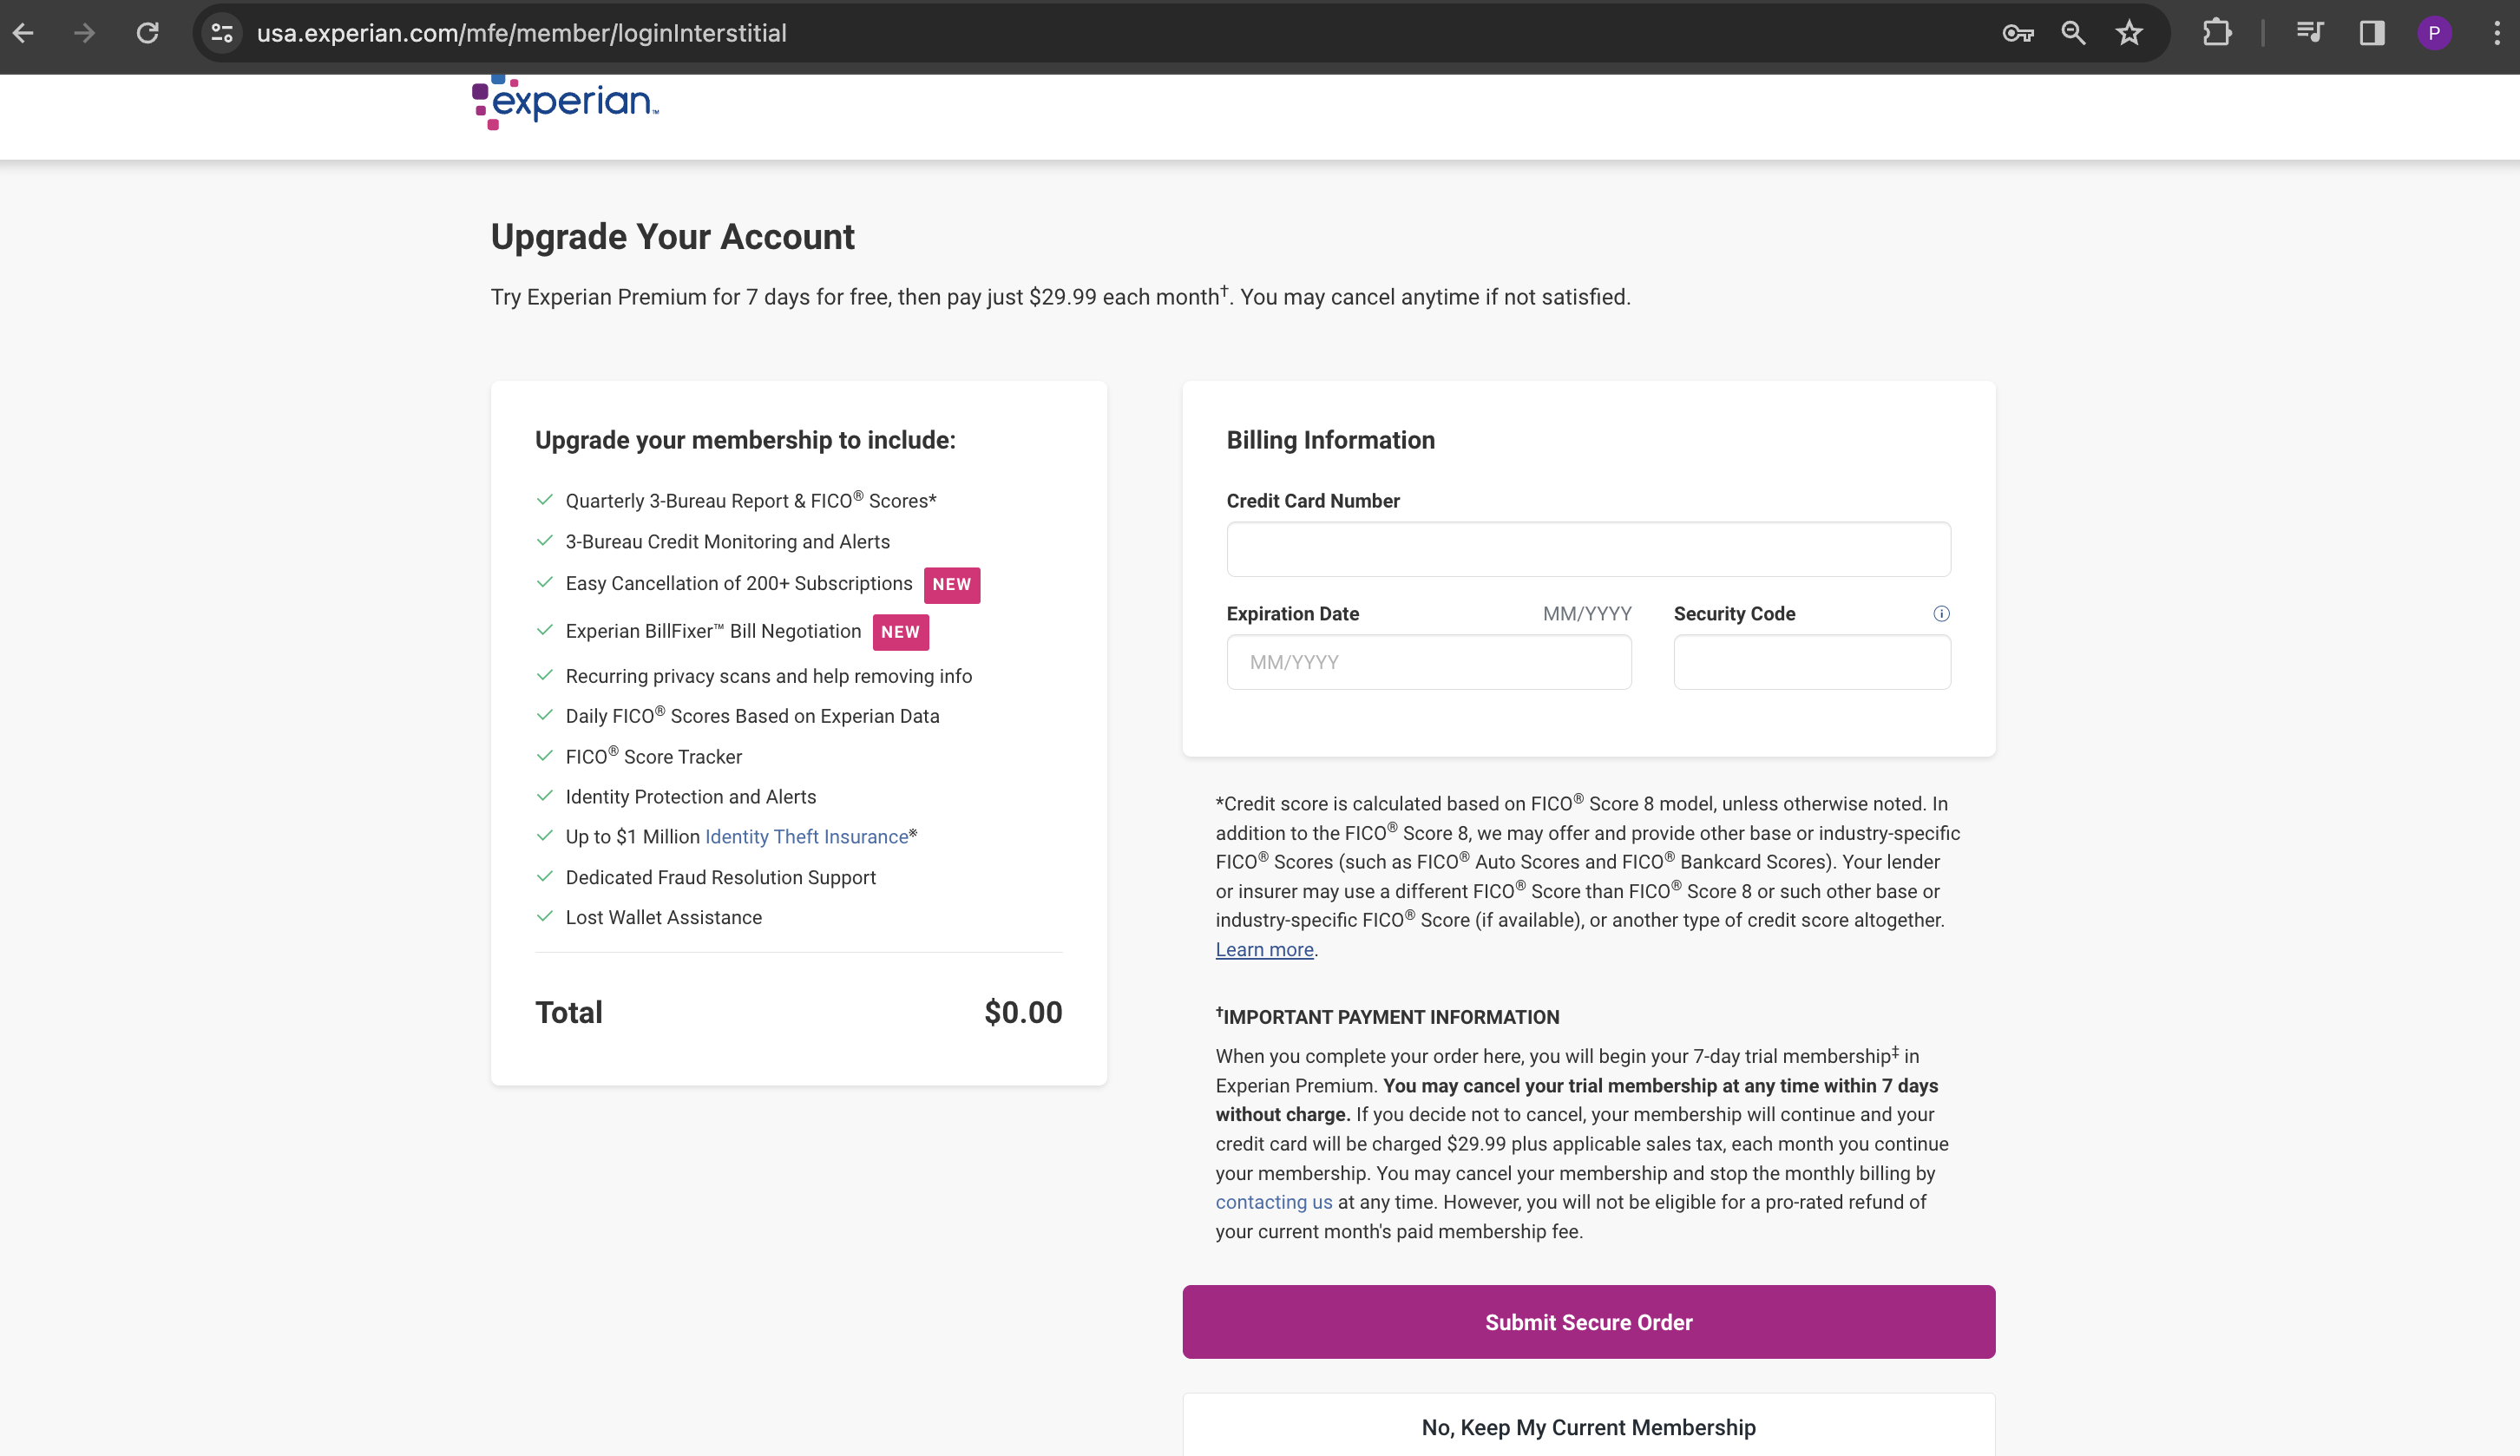This screenshot has height=1456, width=2520.
Task: Click the Experian logo
Action: (565, 102)
